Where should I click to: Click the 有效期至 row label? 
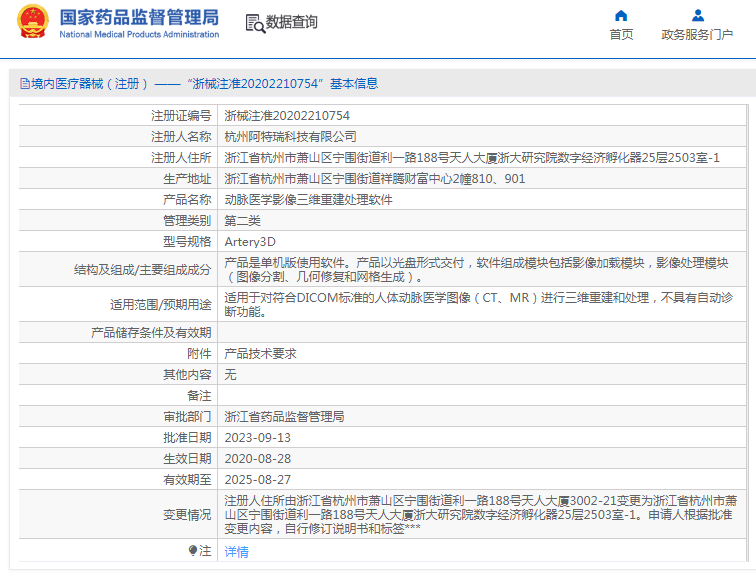pos(187,480)
